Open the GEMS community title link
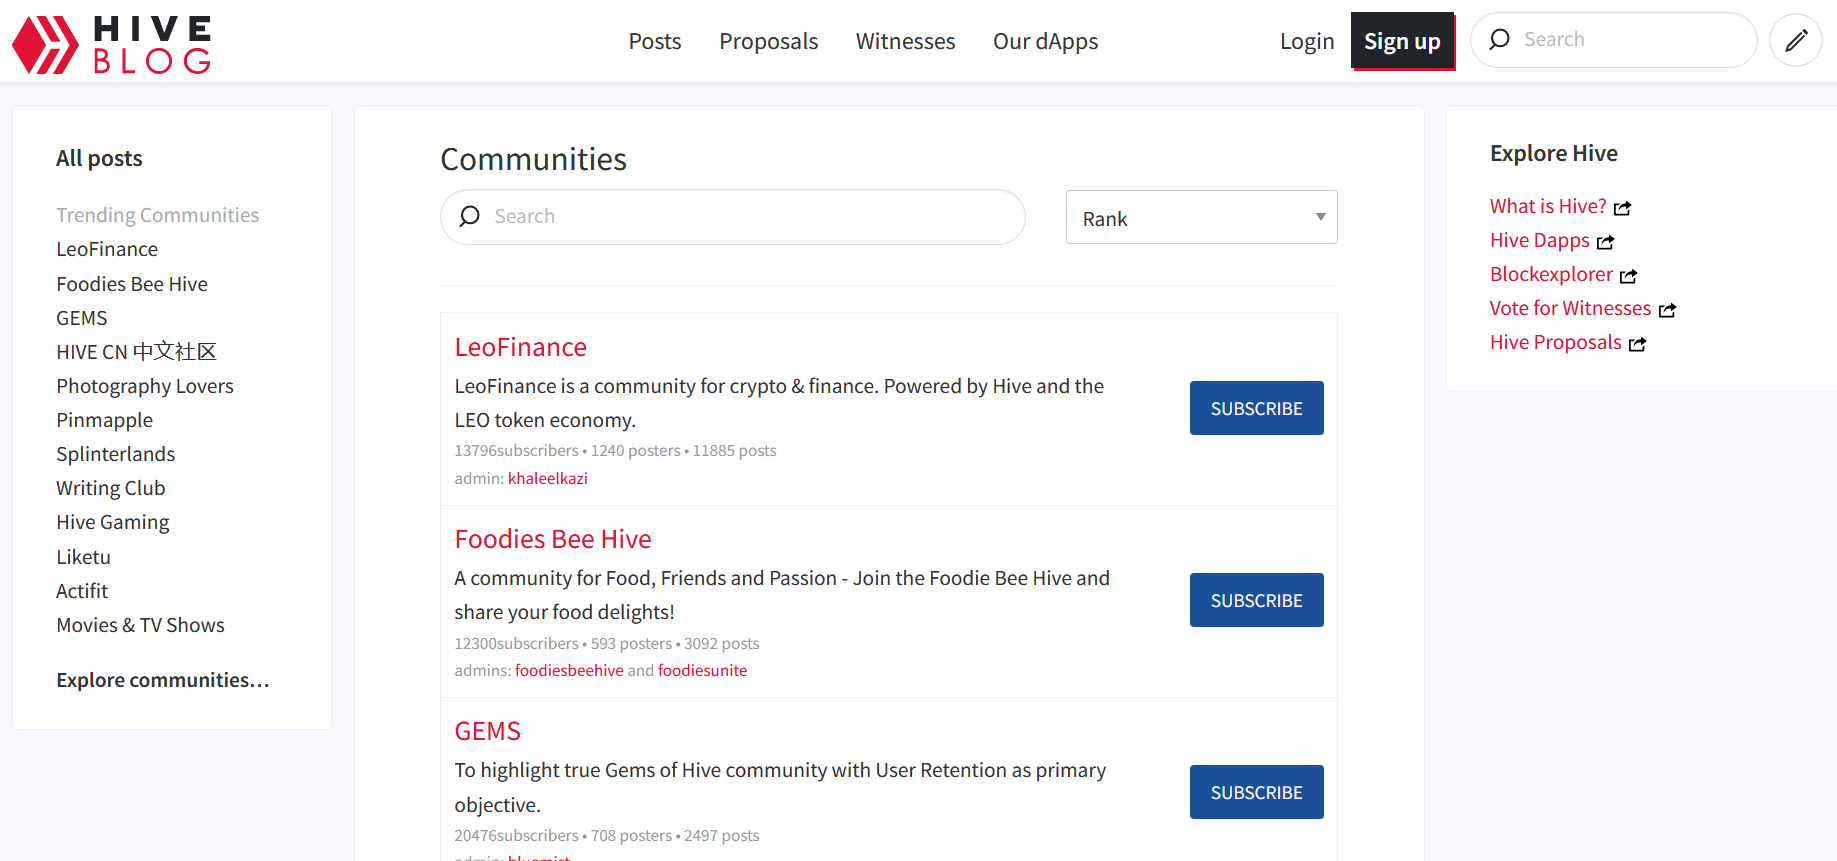The width and height of the screenshot is (1837, 861). [x=487, y=731]
